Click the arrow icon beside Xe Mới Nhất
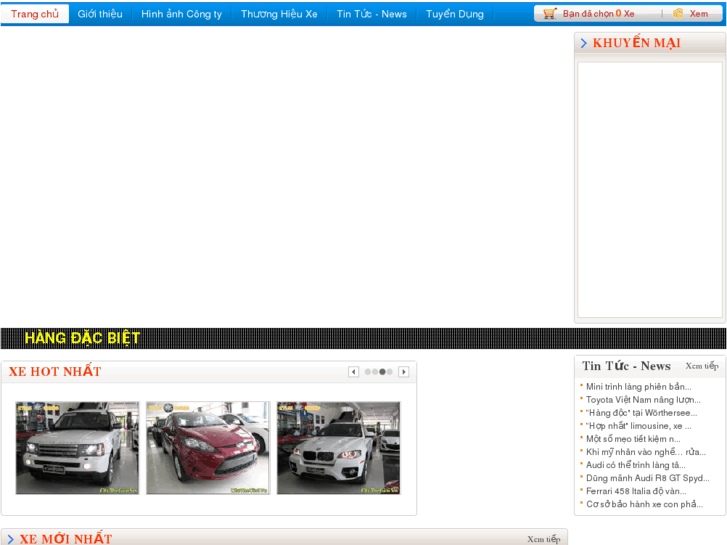The image size is (727, 545). coord(10,539)
